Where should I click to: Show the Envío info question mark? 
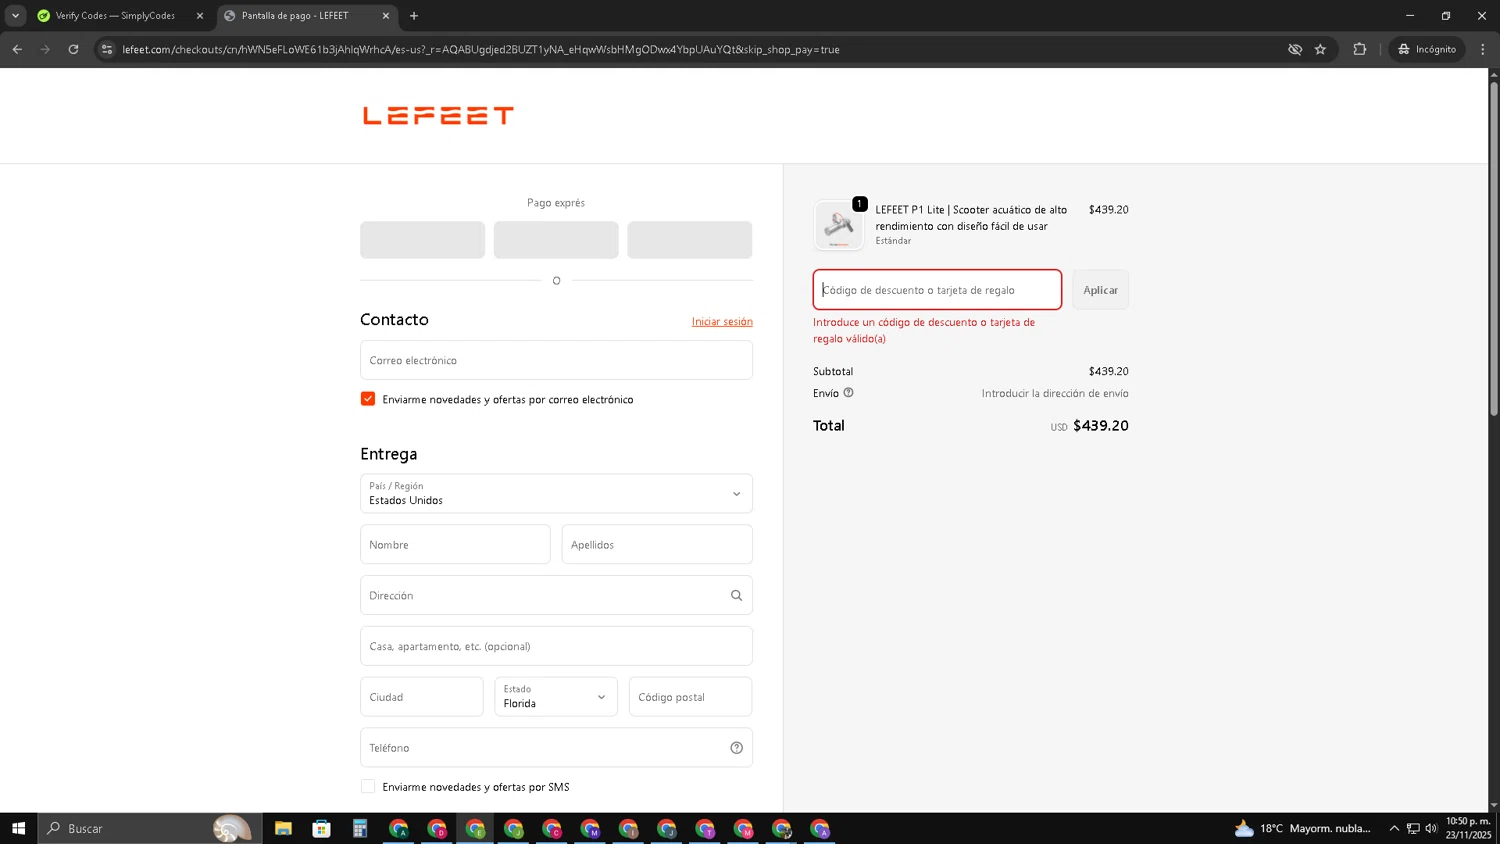pos(848,393)
